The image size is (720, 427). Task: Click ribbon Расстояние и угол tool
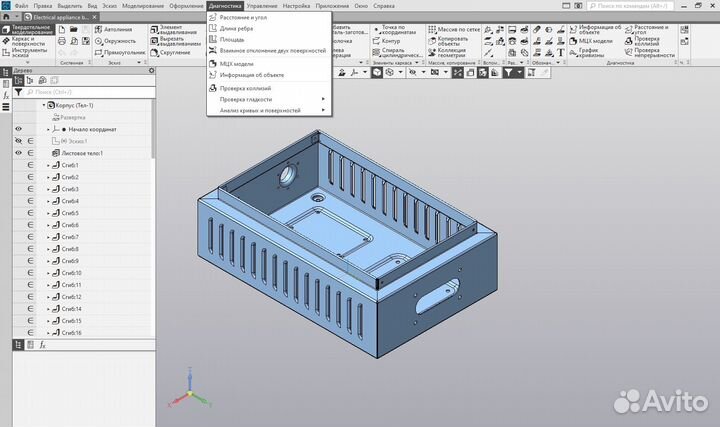647,30
